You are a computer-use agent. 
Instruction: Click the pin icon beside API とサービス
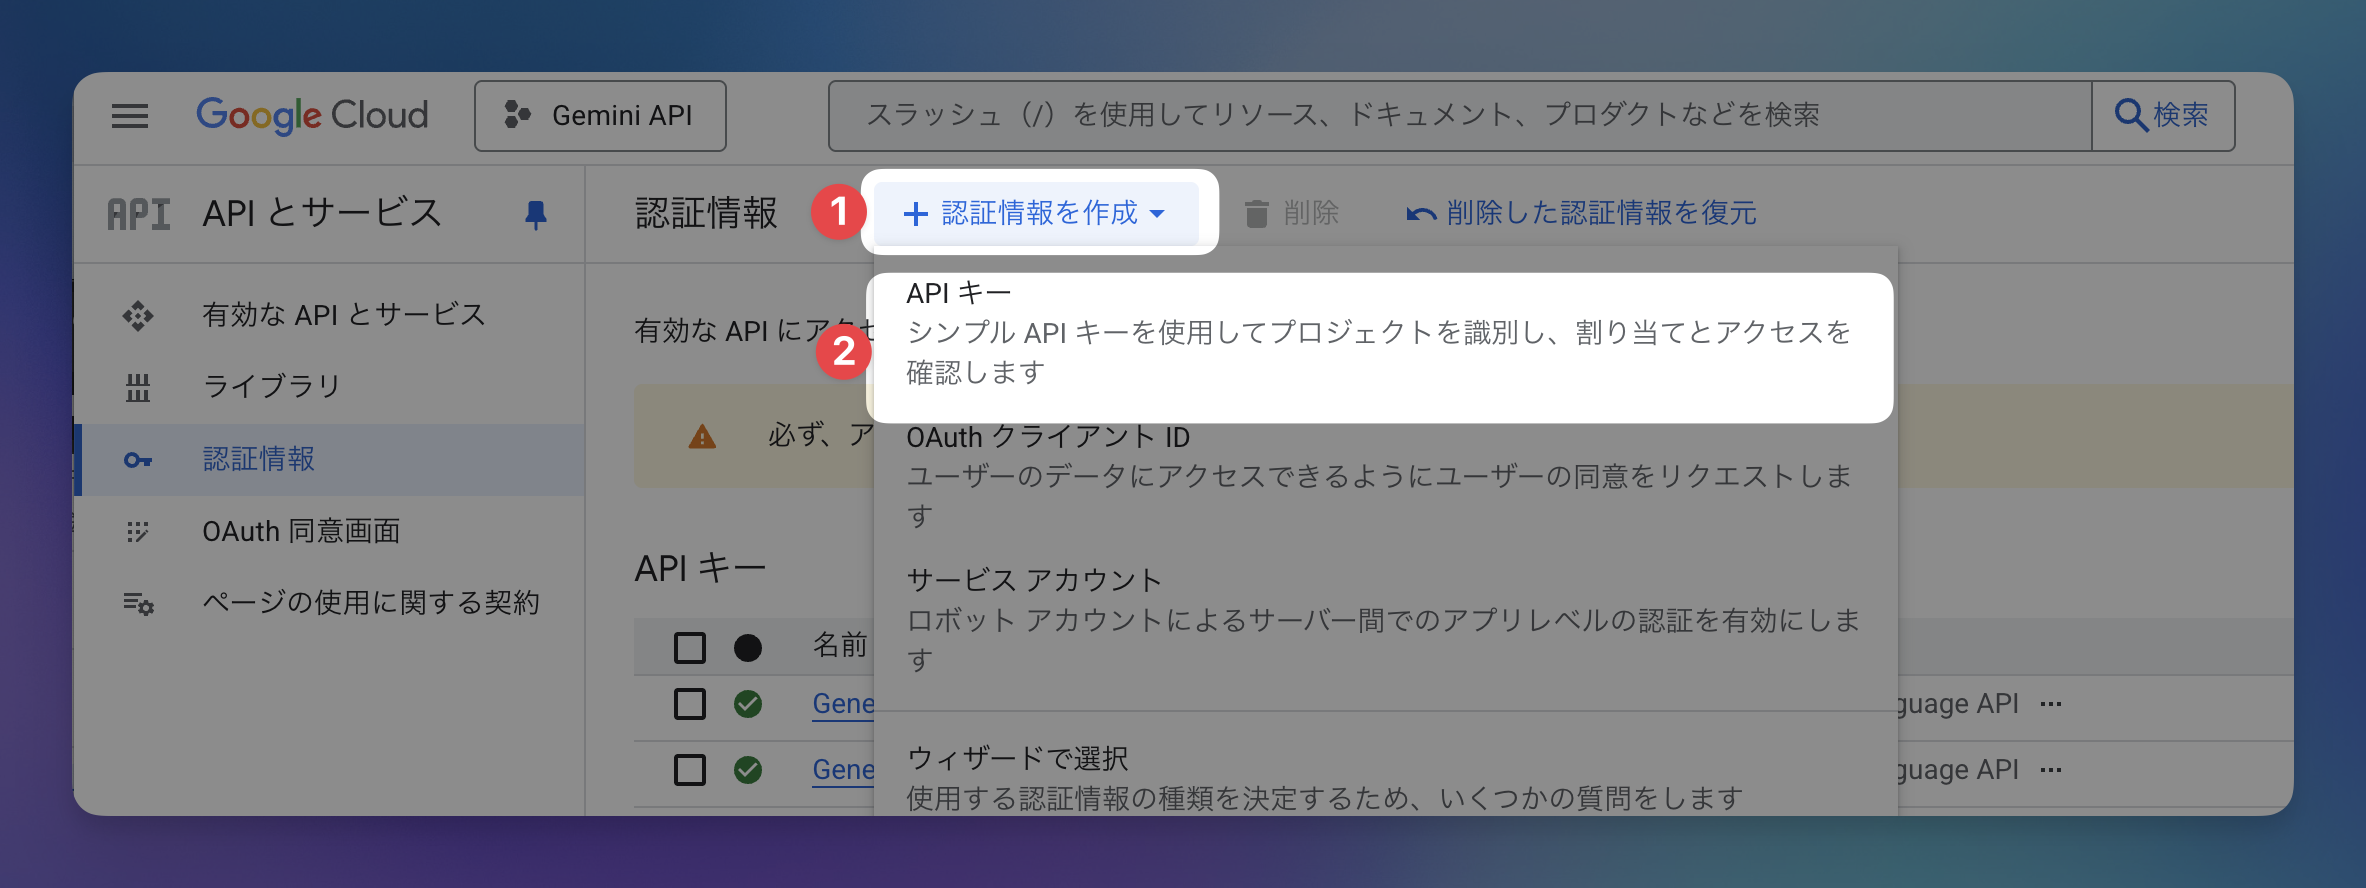click(x=536, y=214)
